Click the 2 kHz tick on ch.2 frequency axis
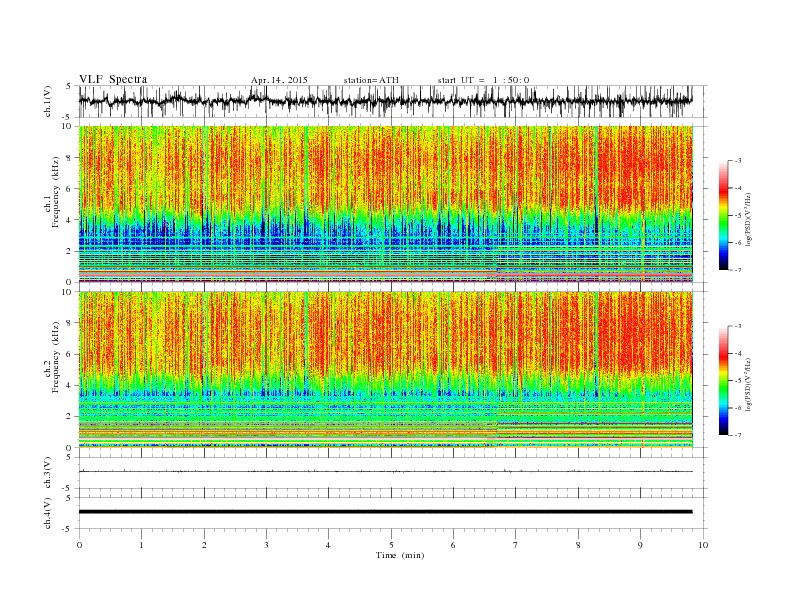 pyautogui.click(x=70, y=417)
